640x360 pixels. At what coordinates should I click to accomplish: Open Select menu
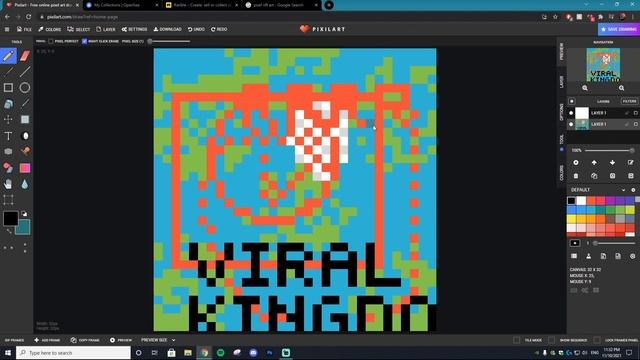coord(79,29)
